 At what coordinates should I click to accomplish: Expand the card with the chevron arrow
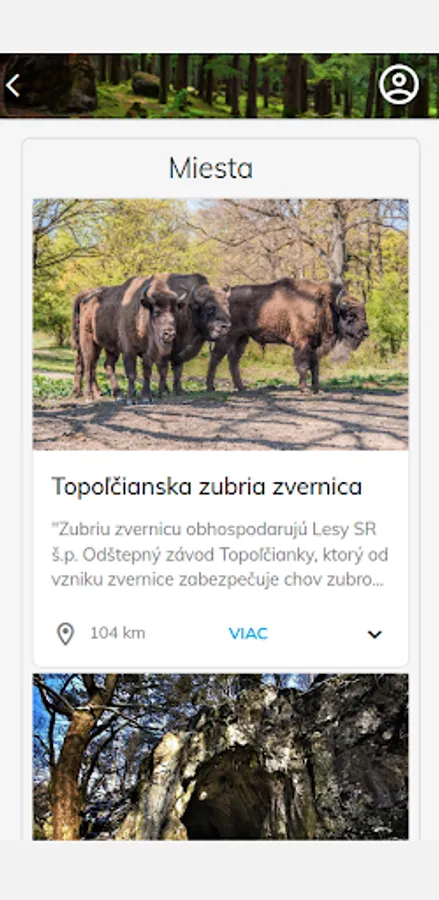point(375,634)
